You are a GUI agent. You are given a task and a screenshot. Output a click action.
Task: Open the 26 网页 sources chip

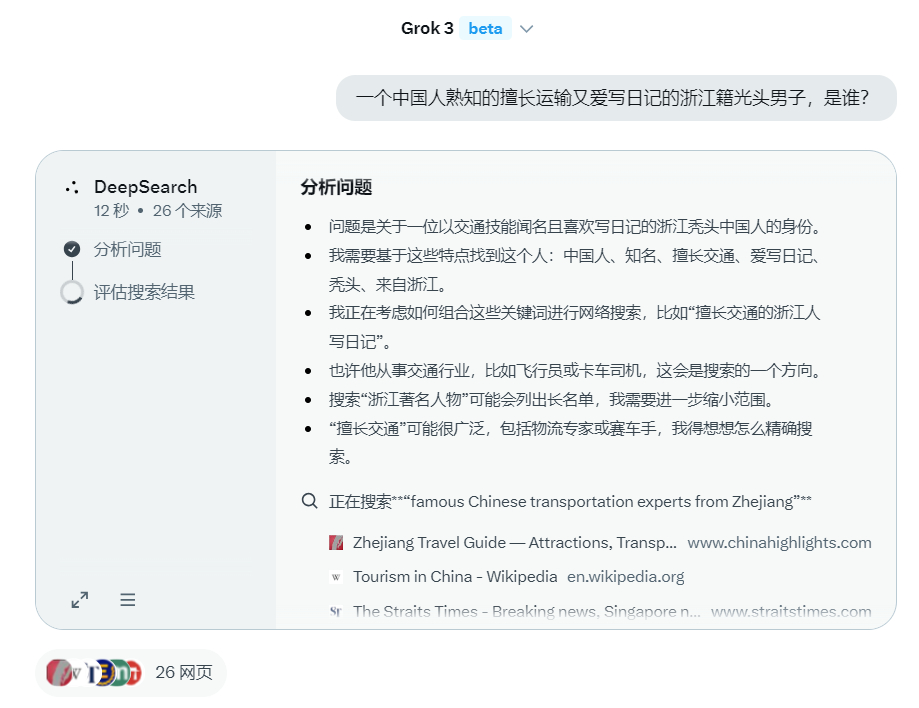(x=131, y=672)
